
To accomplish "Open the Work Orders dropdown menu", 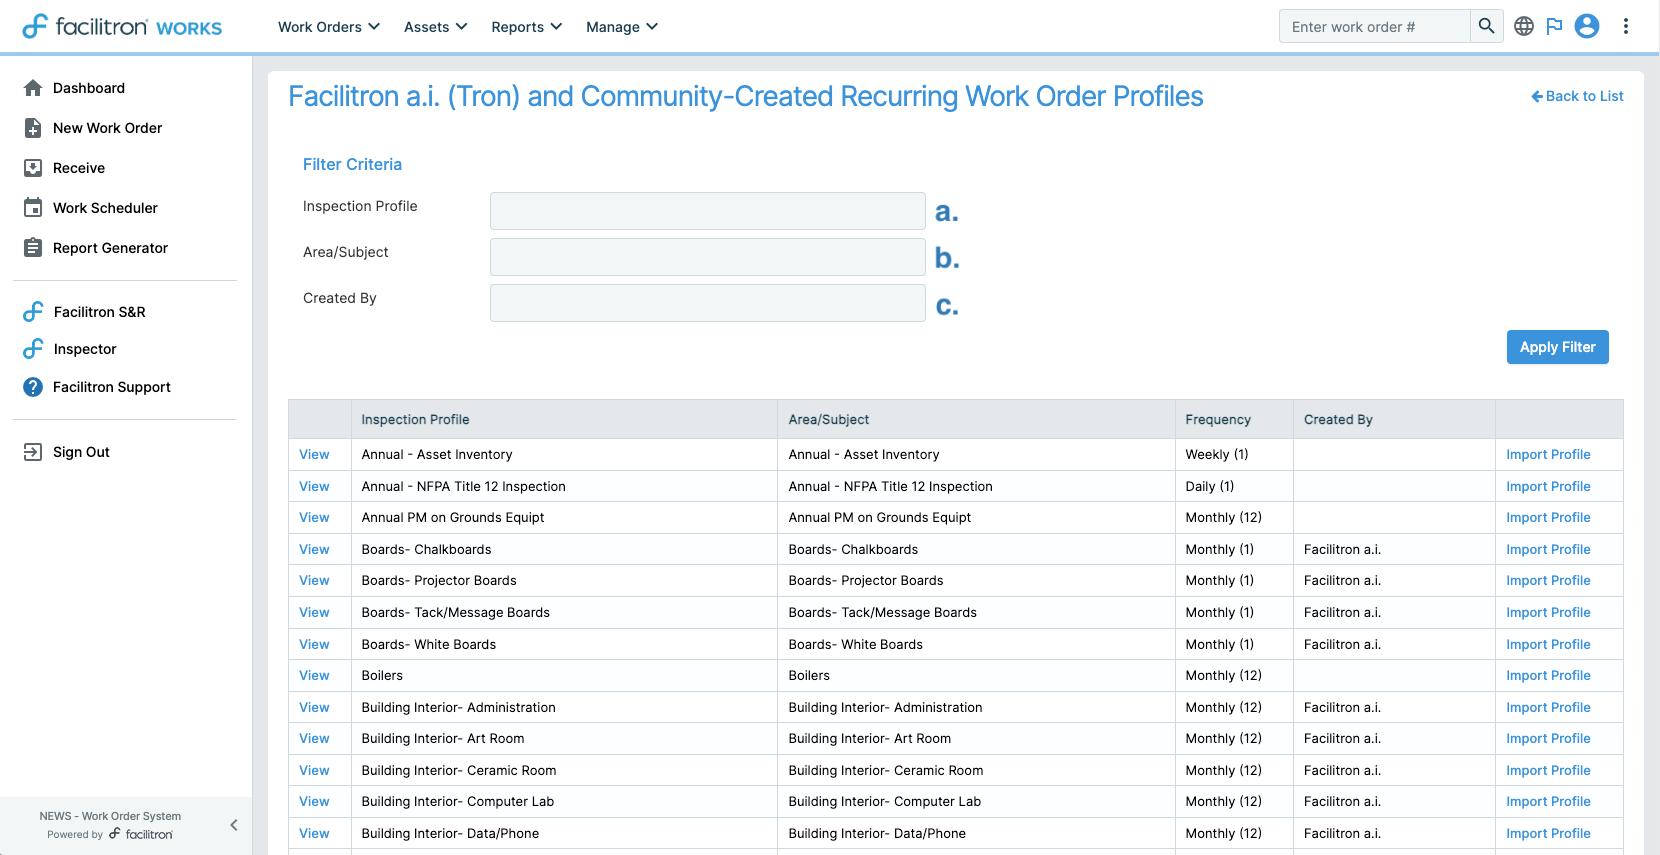I will click(x=329, y=27).
